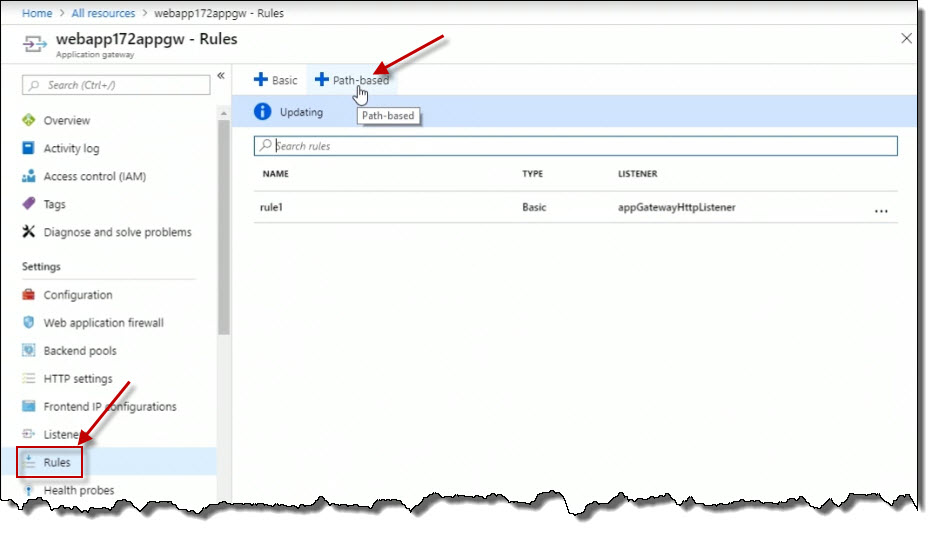Click the plus icon next to Path-based

pos(322,79)
